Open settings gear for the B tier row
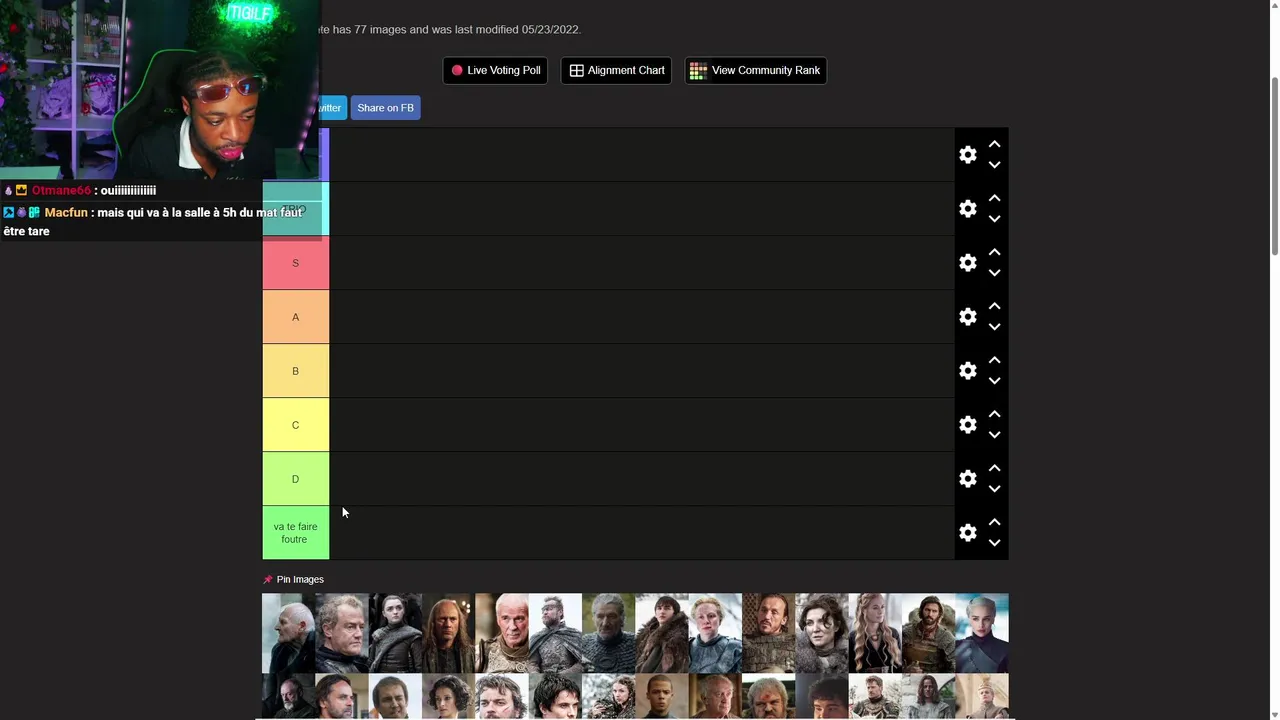 click(x=967, y=371)
